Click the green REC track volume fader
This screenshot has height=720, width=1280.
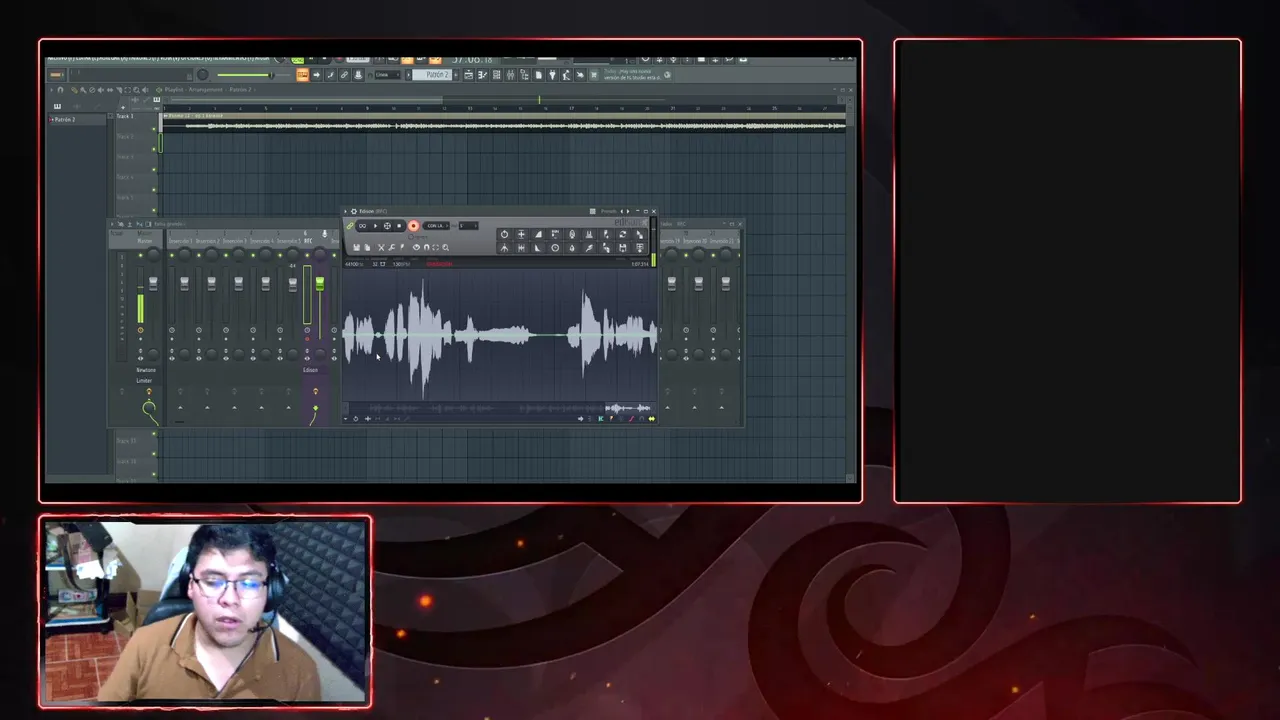click(320, 284)
